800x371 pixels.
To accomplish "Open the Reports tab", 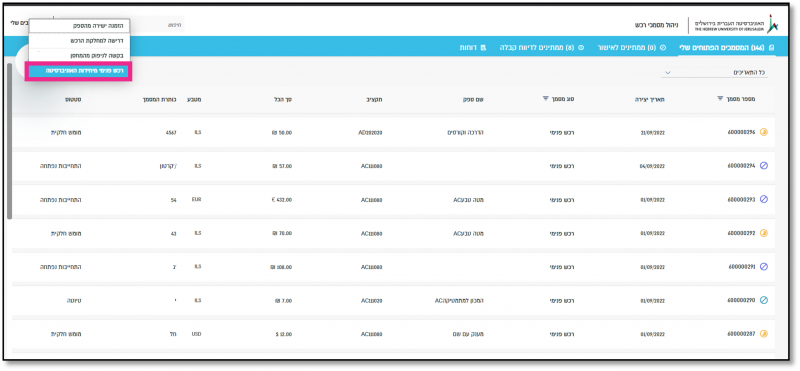I will point(472,47).
